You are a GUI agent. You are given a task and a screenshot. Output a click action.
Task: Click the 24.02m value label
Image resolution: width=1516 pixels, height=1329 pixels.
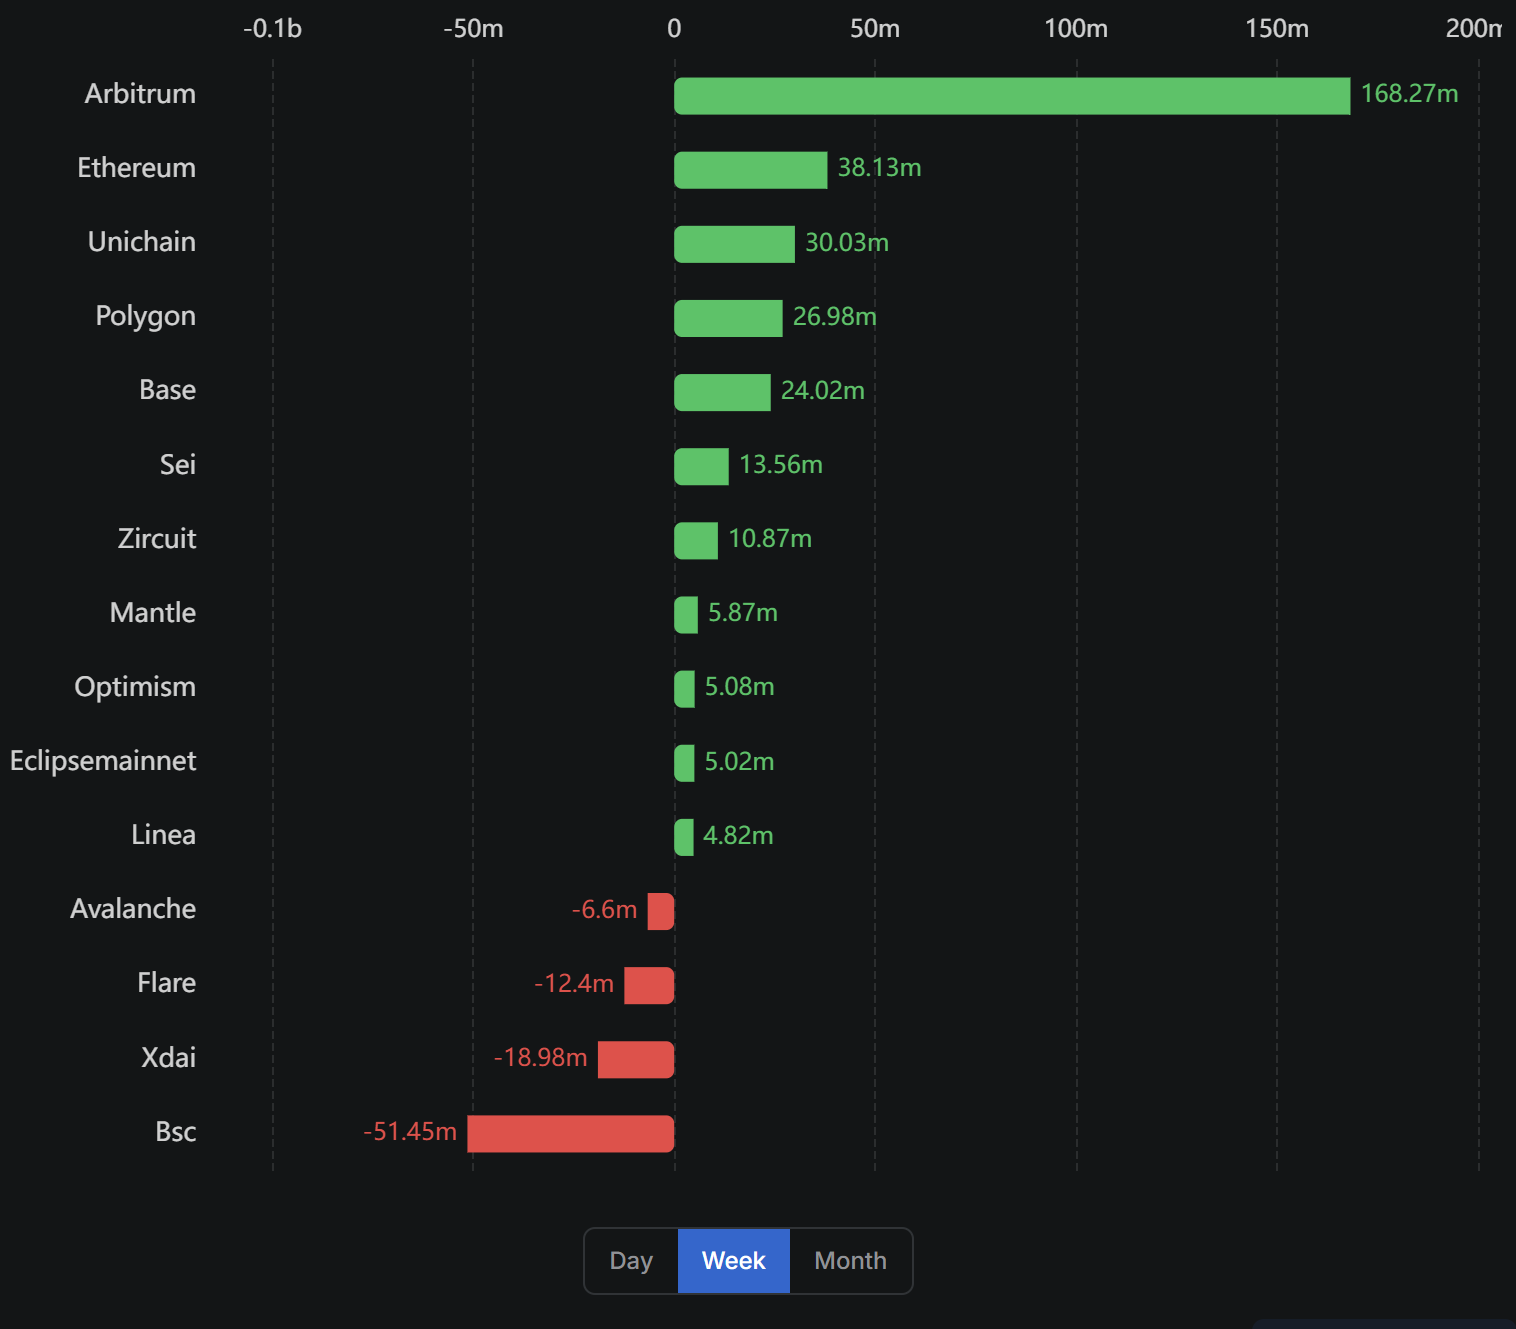coord(823,391)
